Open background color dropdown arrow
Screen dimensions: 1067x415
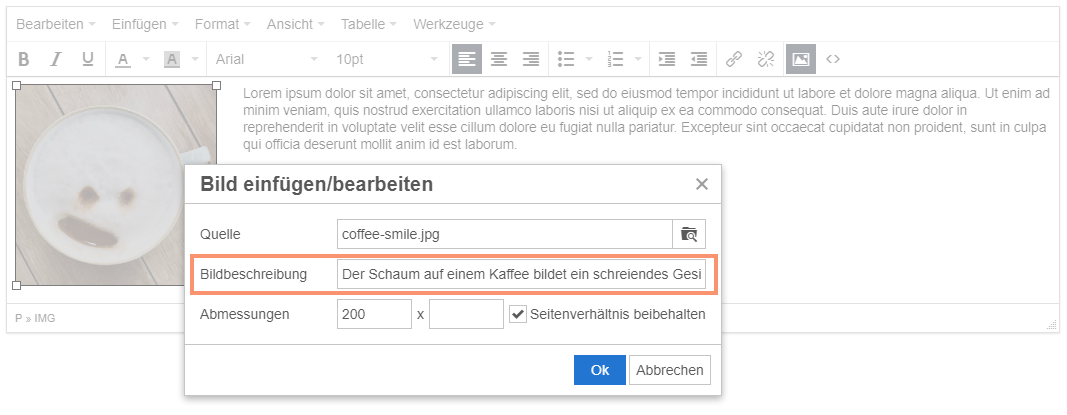[x=195, y=59]
